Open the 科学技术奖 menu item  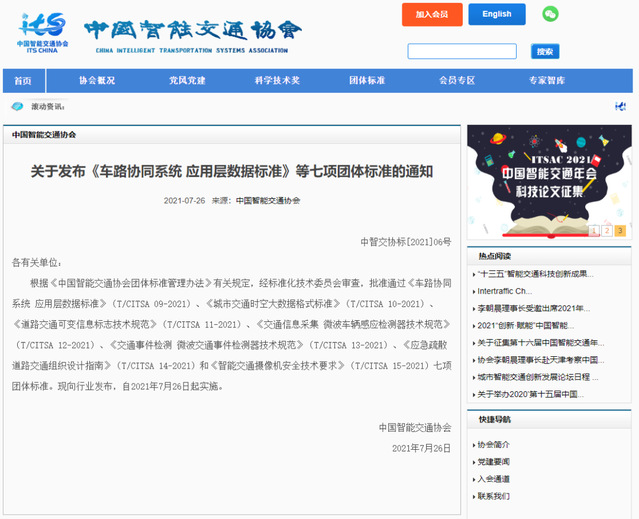tap(277, 80)
